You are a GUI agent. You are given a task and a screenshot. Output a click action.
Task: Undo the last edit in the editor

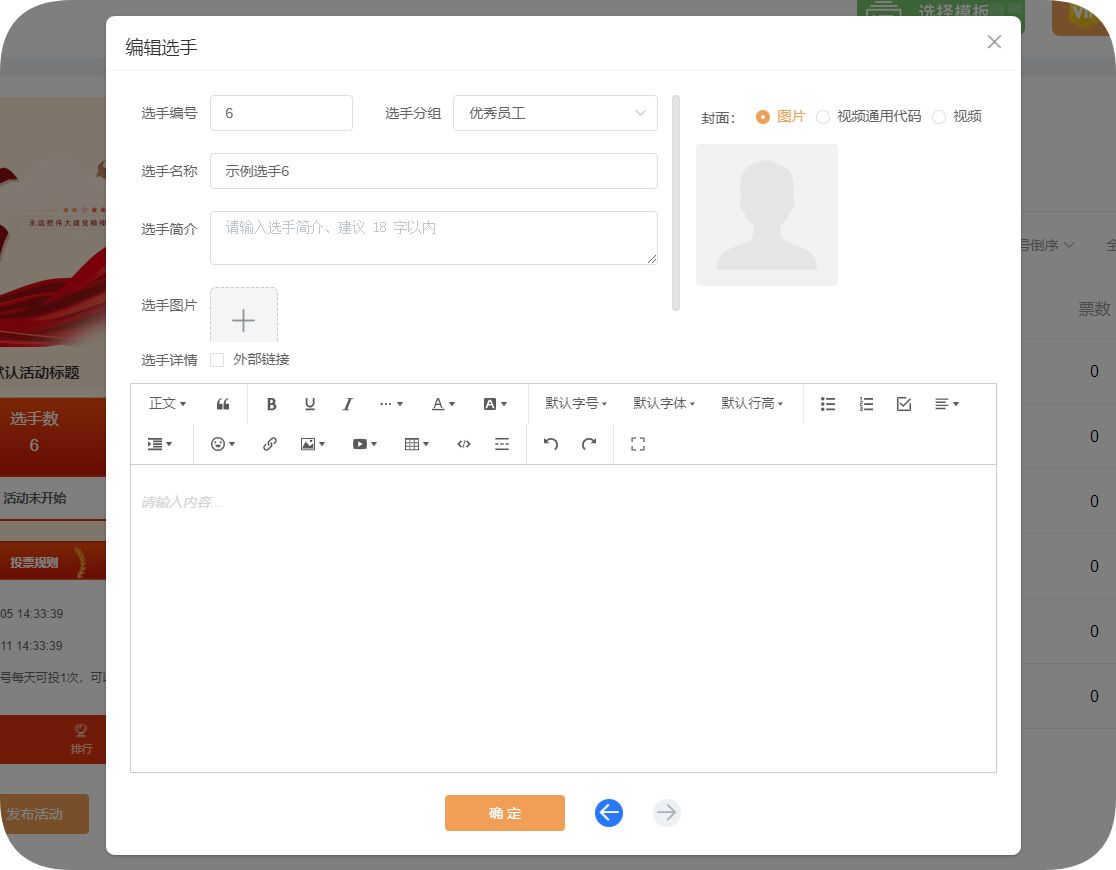(550, 444)
